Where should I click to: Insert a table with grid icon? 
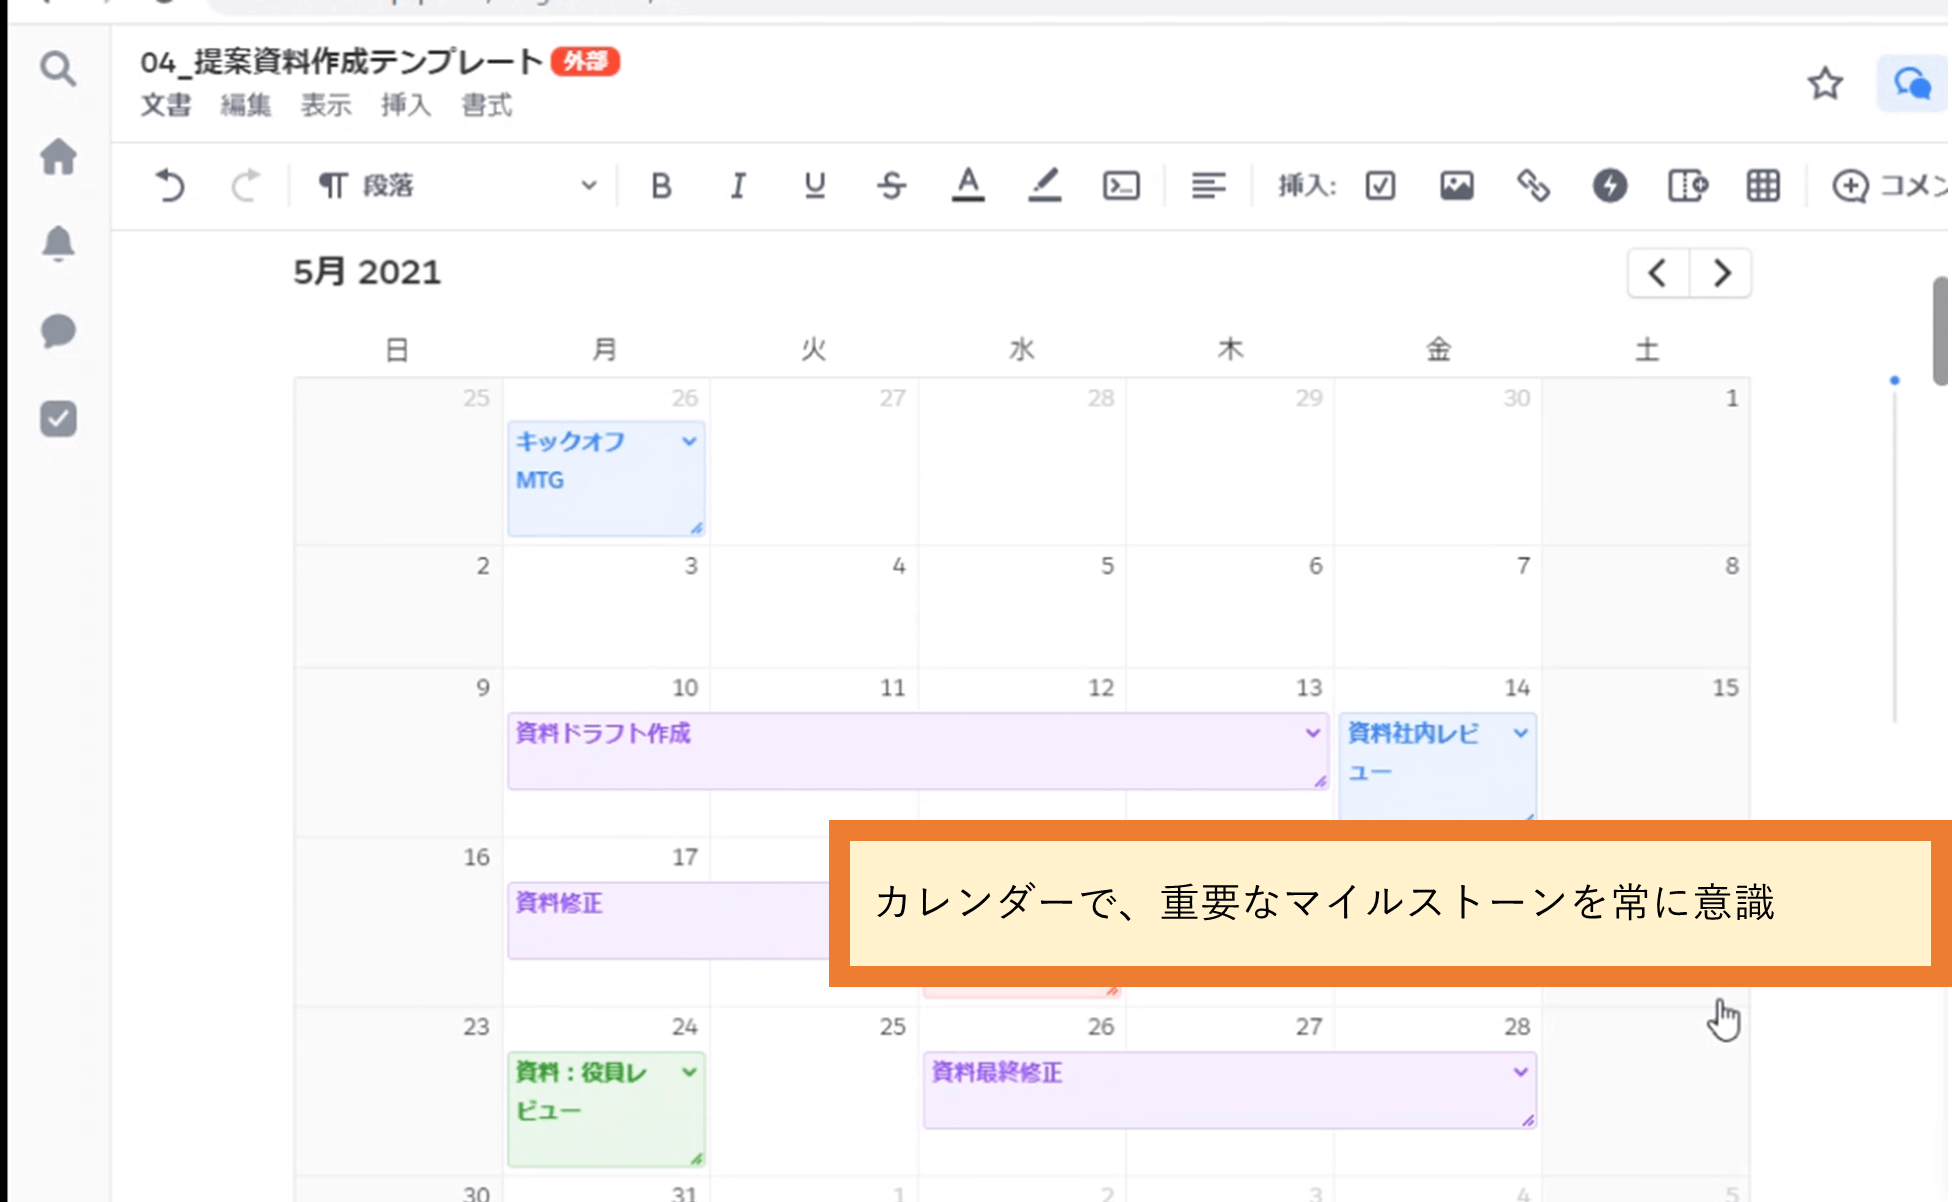pos(1763,186)
